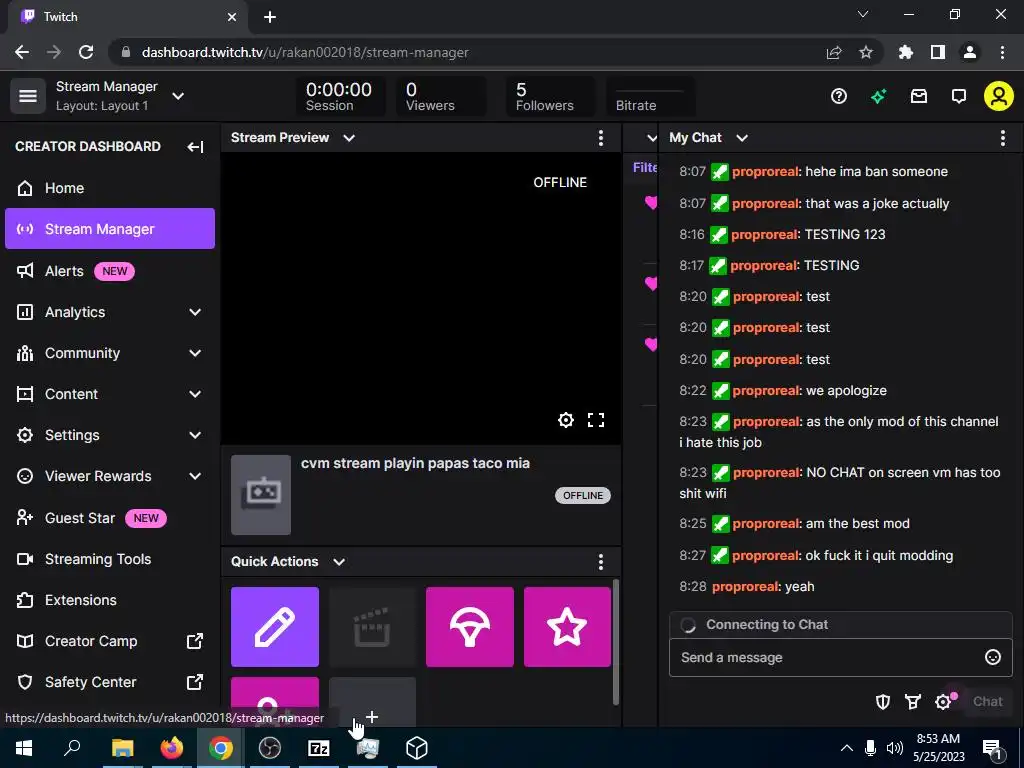
Task: Open My Chat three-dot options
Action: [x=1002, y=138]
